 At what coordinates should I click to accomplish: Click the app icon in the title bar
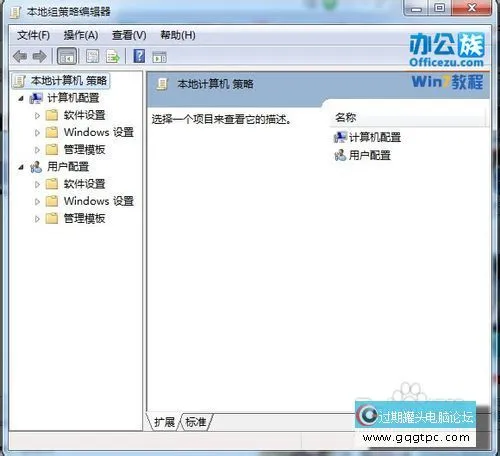(x=16, y=12)
